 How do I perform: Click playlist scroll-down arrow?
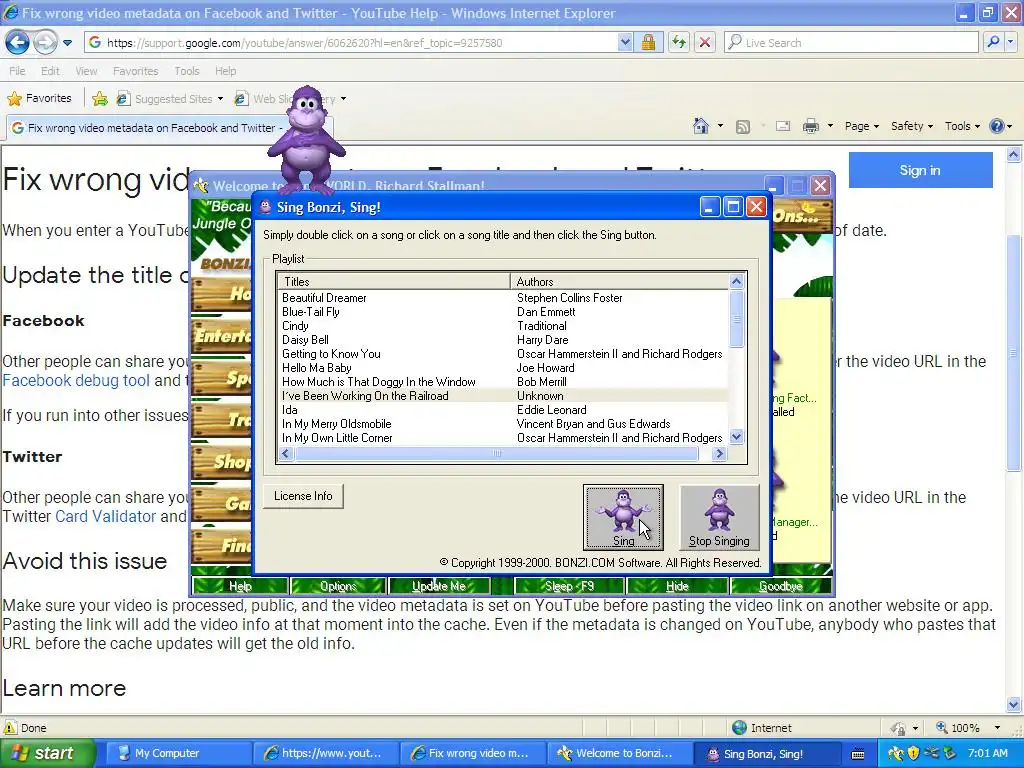736,437
